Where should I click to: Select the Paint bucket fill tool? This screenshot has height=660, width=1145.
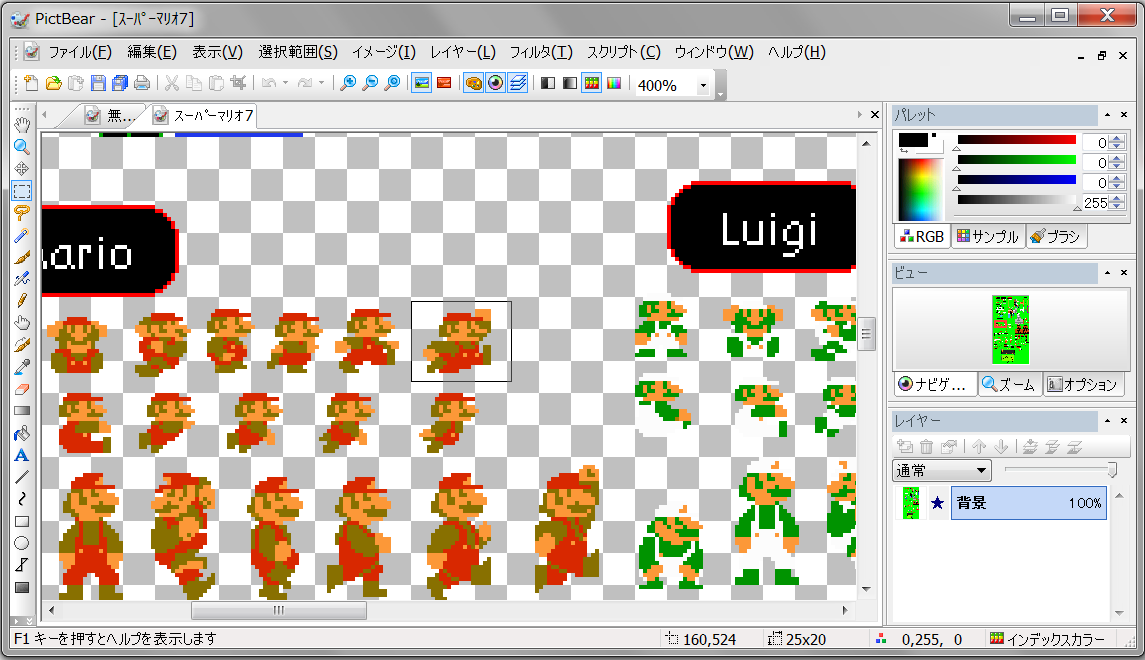pos(22,434)
